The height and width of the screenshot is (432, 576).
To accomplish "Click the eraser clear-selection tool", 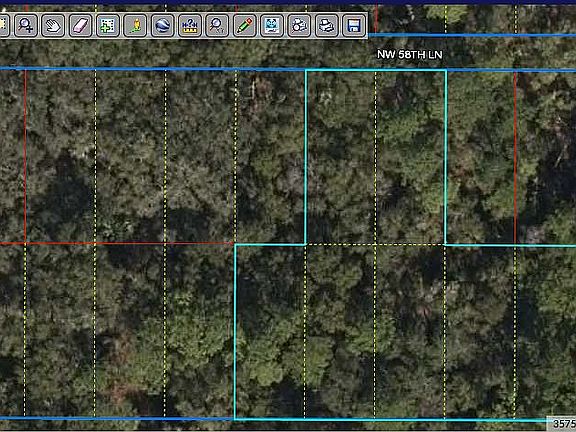I will 80,25.
